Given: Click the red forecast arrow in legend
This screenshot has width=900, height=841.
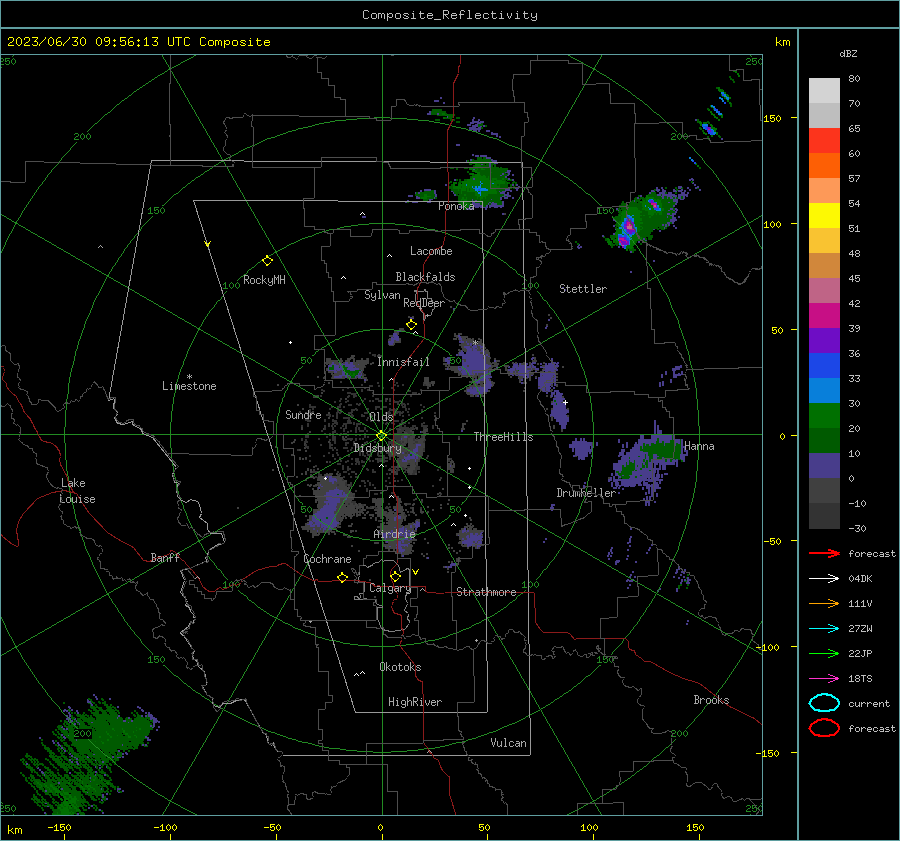Looking at the screenshot, I should point(824,553).
